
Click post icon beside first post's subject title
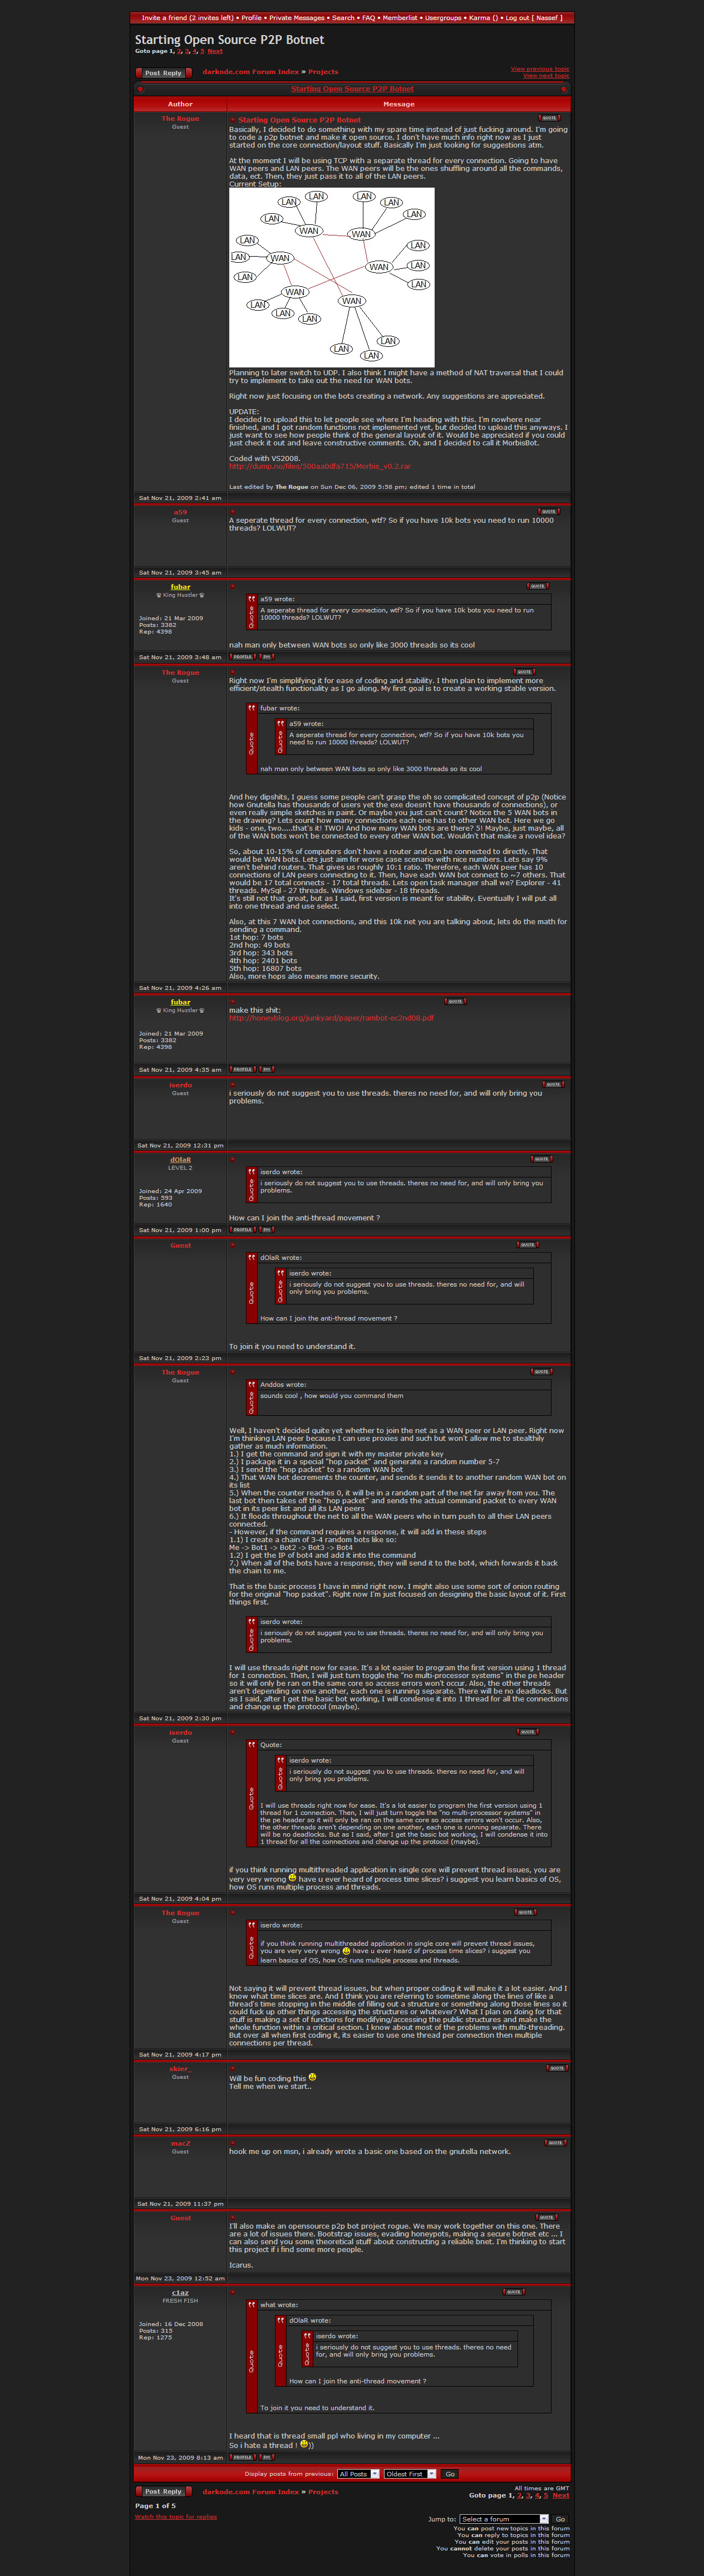pyautogui.click(x=233, y=119)
